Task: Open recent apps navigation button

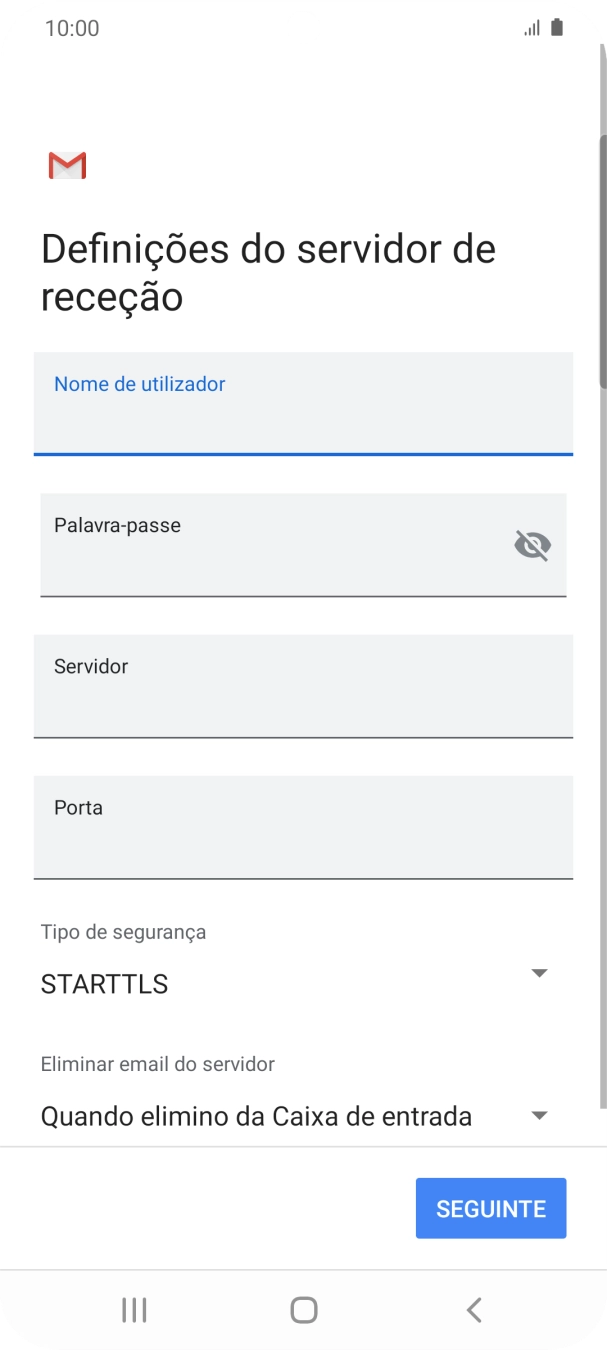Action: tap(134, 1310)
